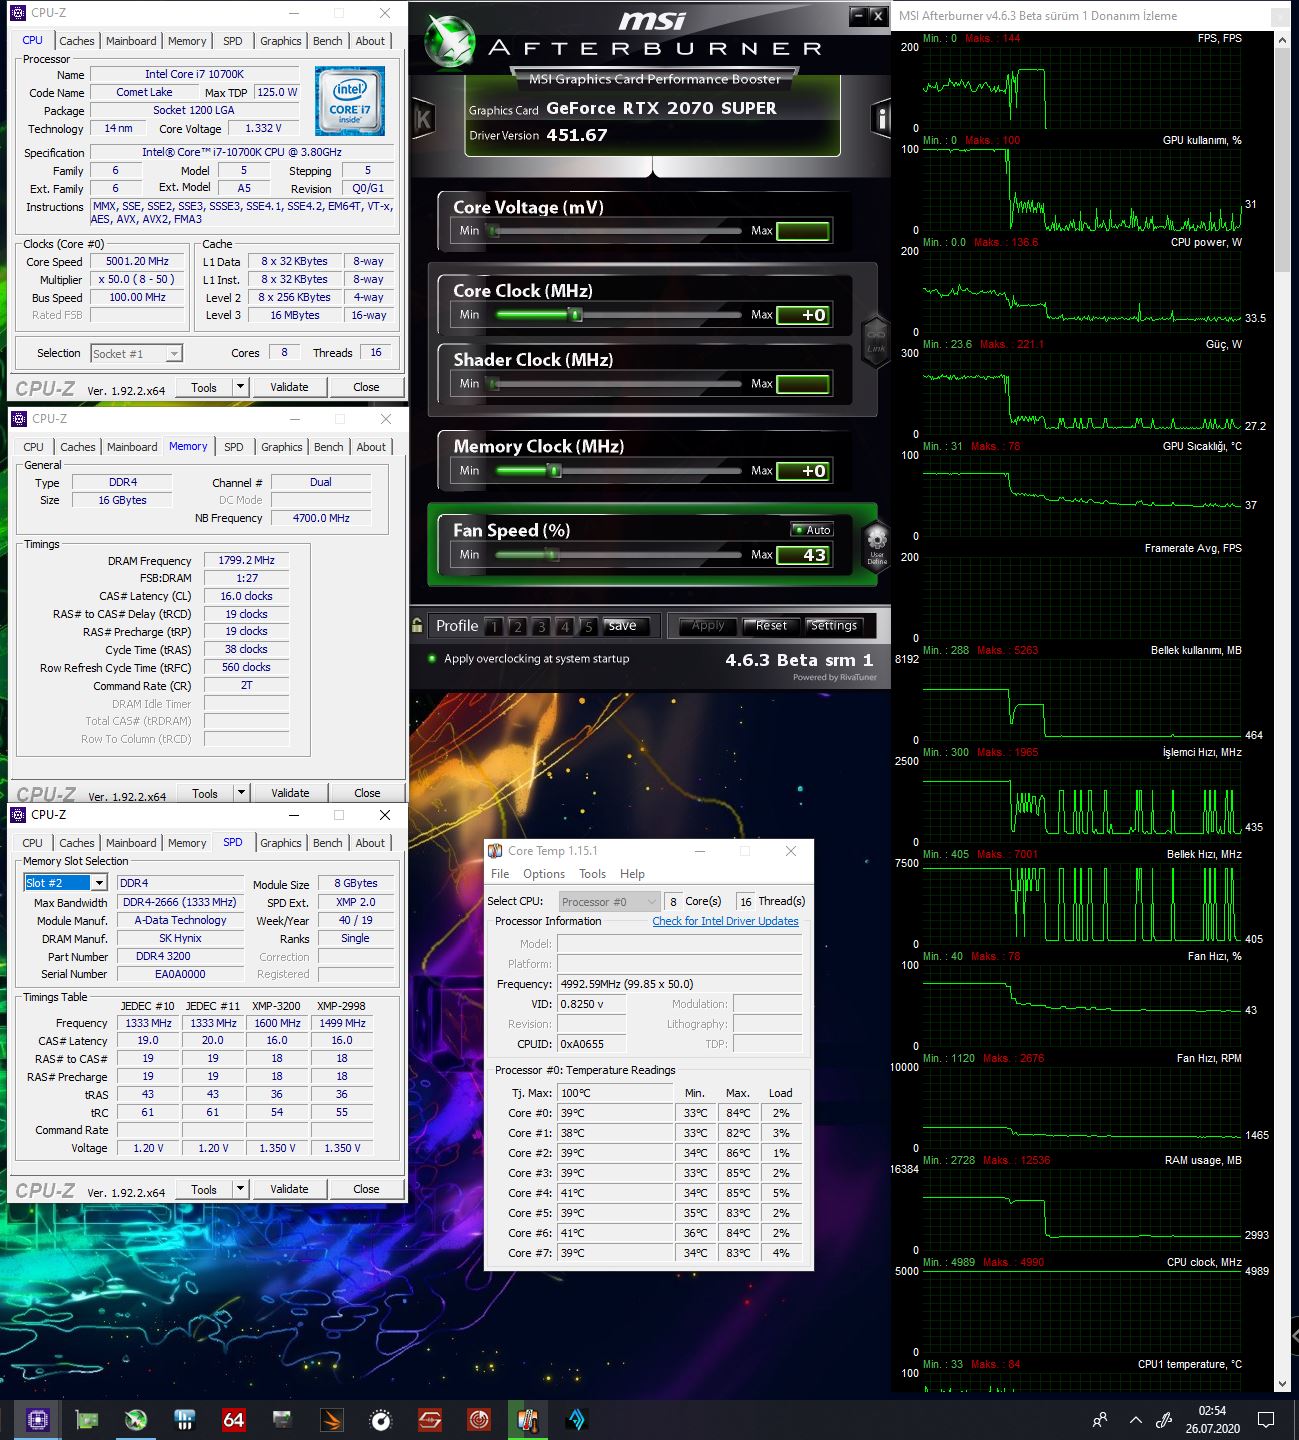This screenshot has width=1299, height=1440.
Task: Open the AIDA64 red 64 taskbar icon
Action: (233, 1419)
